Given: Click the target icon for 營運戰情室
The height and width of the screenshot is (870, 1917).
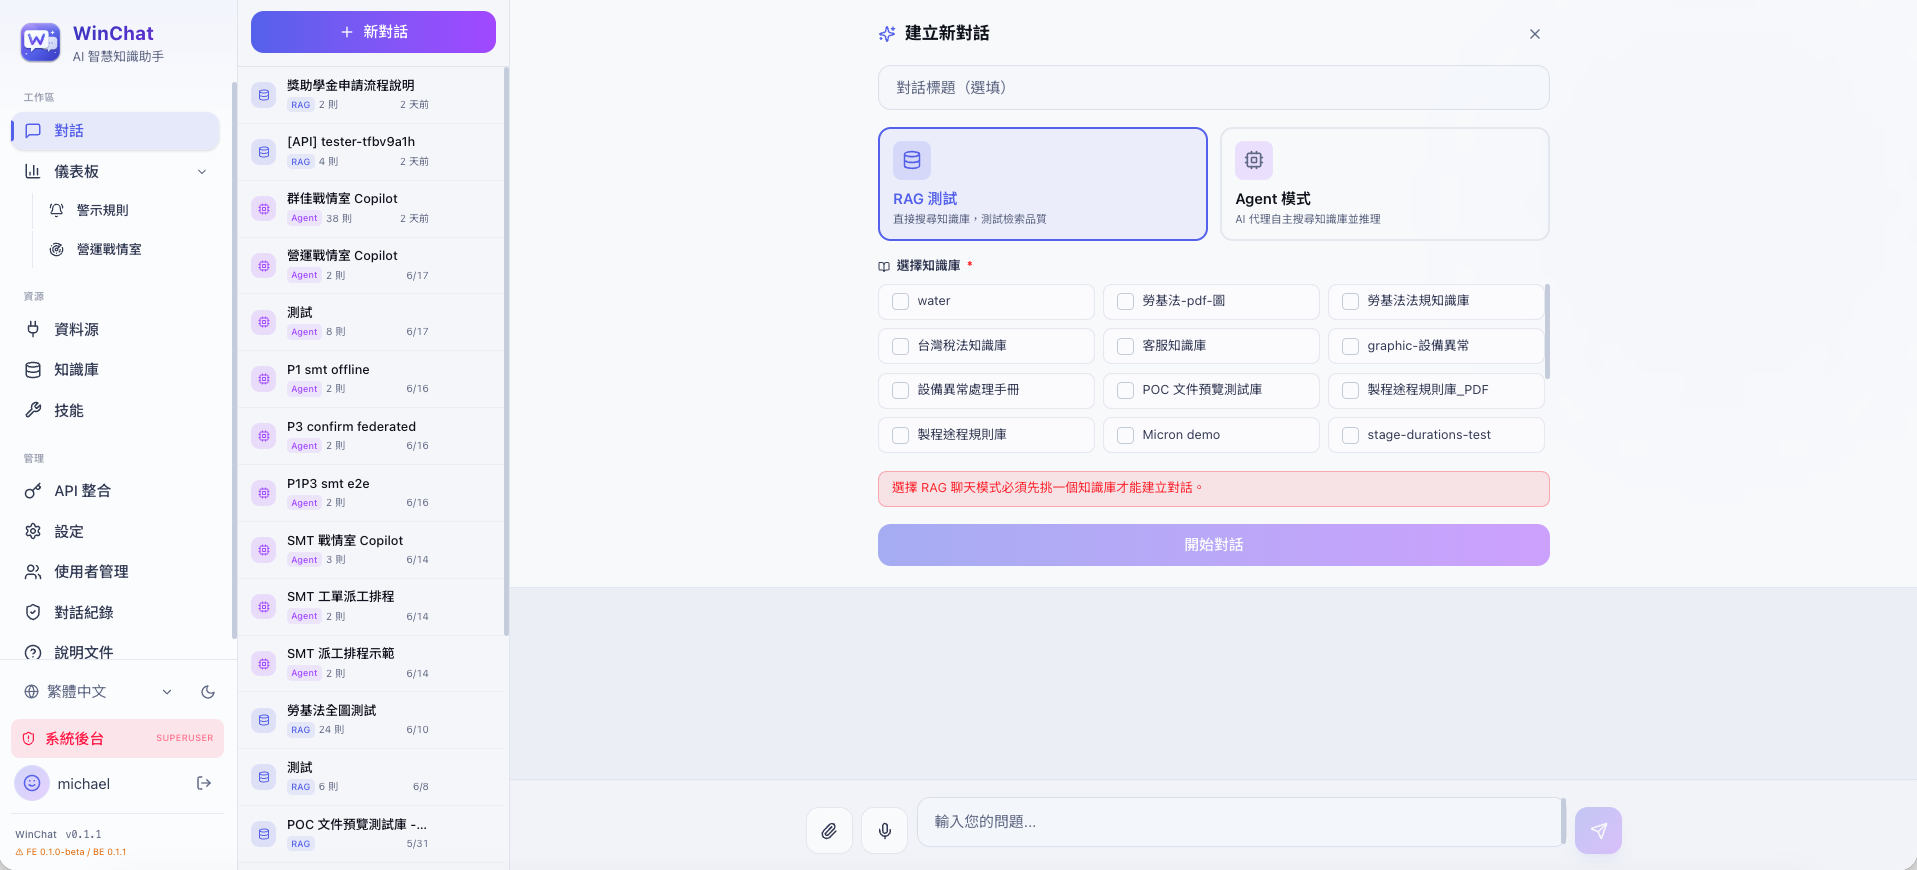Looking at the screenshot, I should 57,249.
